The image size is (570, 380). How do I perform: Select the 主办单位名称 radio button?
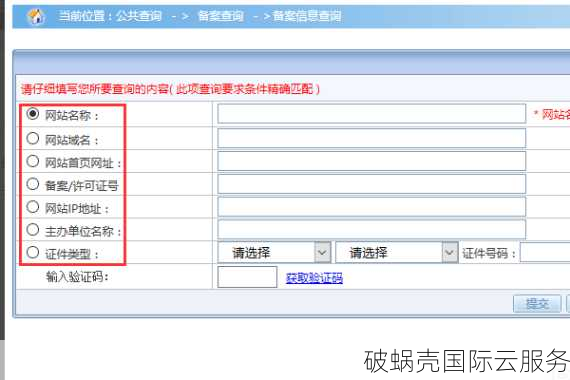pyautogui.click(x=33, y=229)
